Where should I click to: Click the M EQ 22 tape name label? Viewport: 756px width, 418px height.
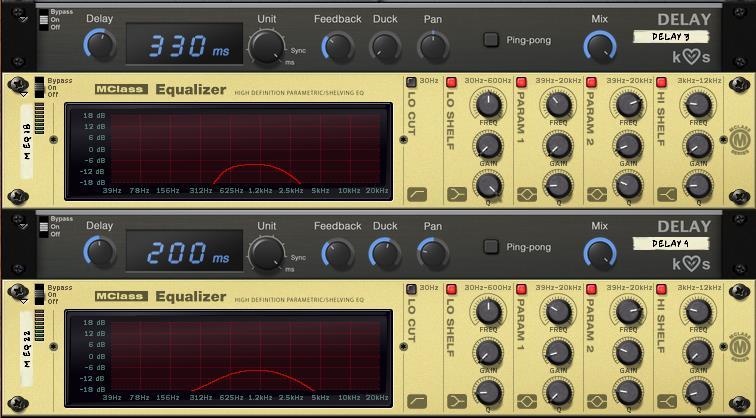(27, 349)
